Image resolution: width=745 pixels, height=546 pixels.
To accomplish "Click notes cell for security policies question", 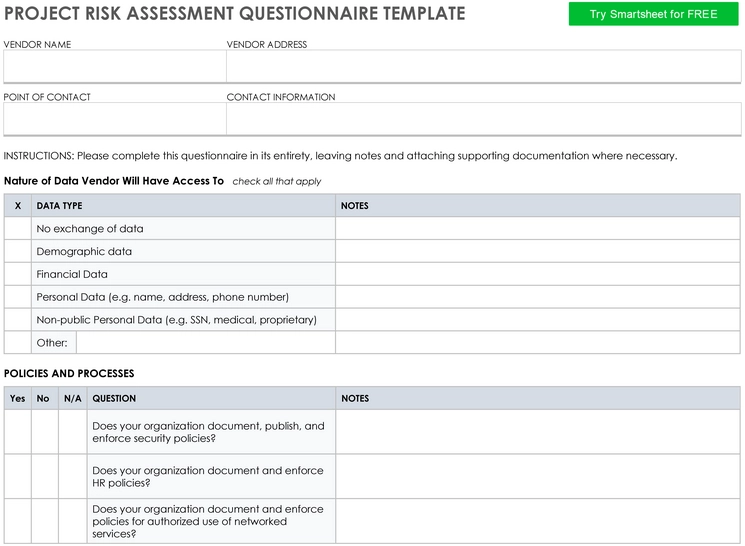I will (x=538, y=432).
